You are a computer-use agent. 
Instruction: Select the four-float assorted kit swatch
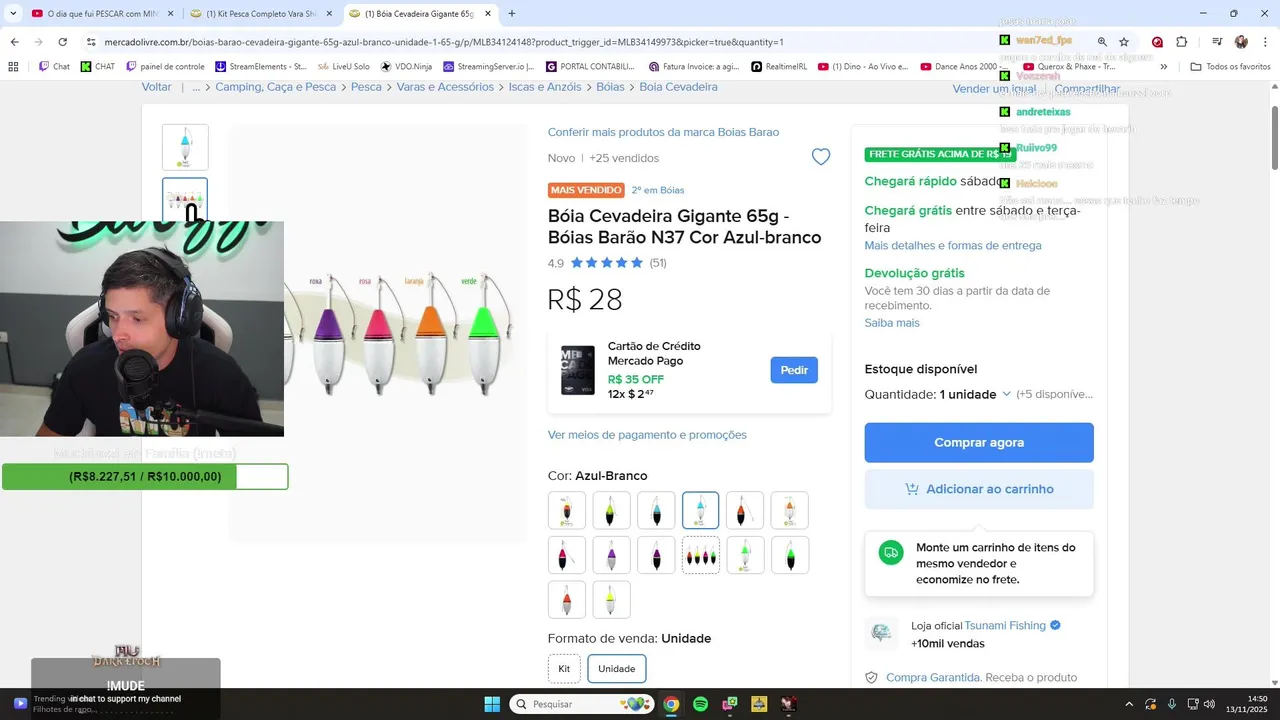click(x=700, y=555)
